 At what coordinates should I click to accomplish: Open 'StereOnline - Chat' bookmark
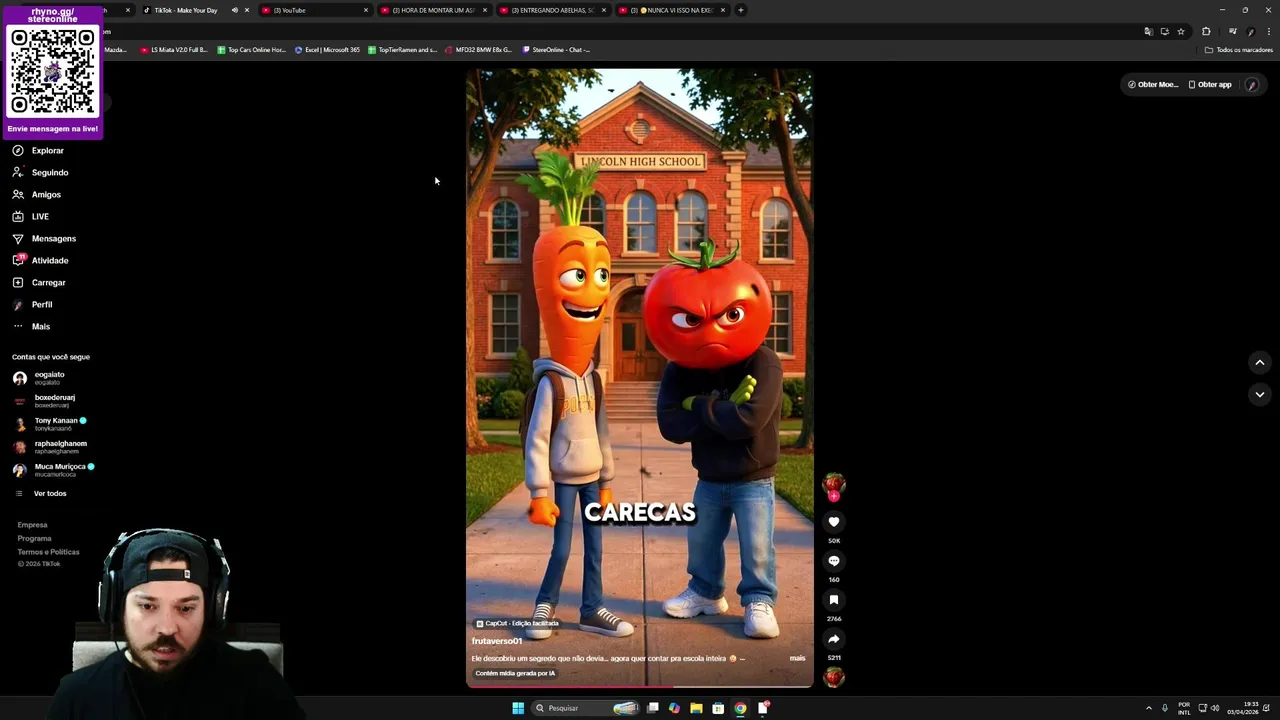tap(556, 49)
